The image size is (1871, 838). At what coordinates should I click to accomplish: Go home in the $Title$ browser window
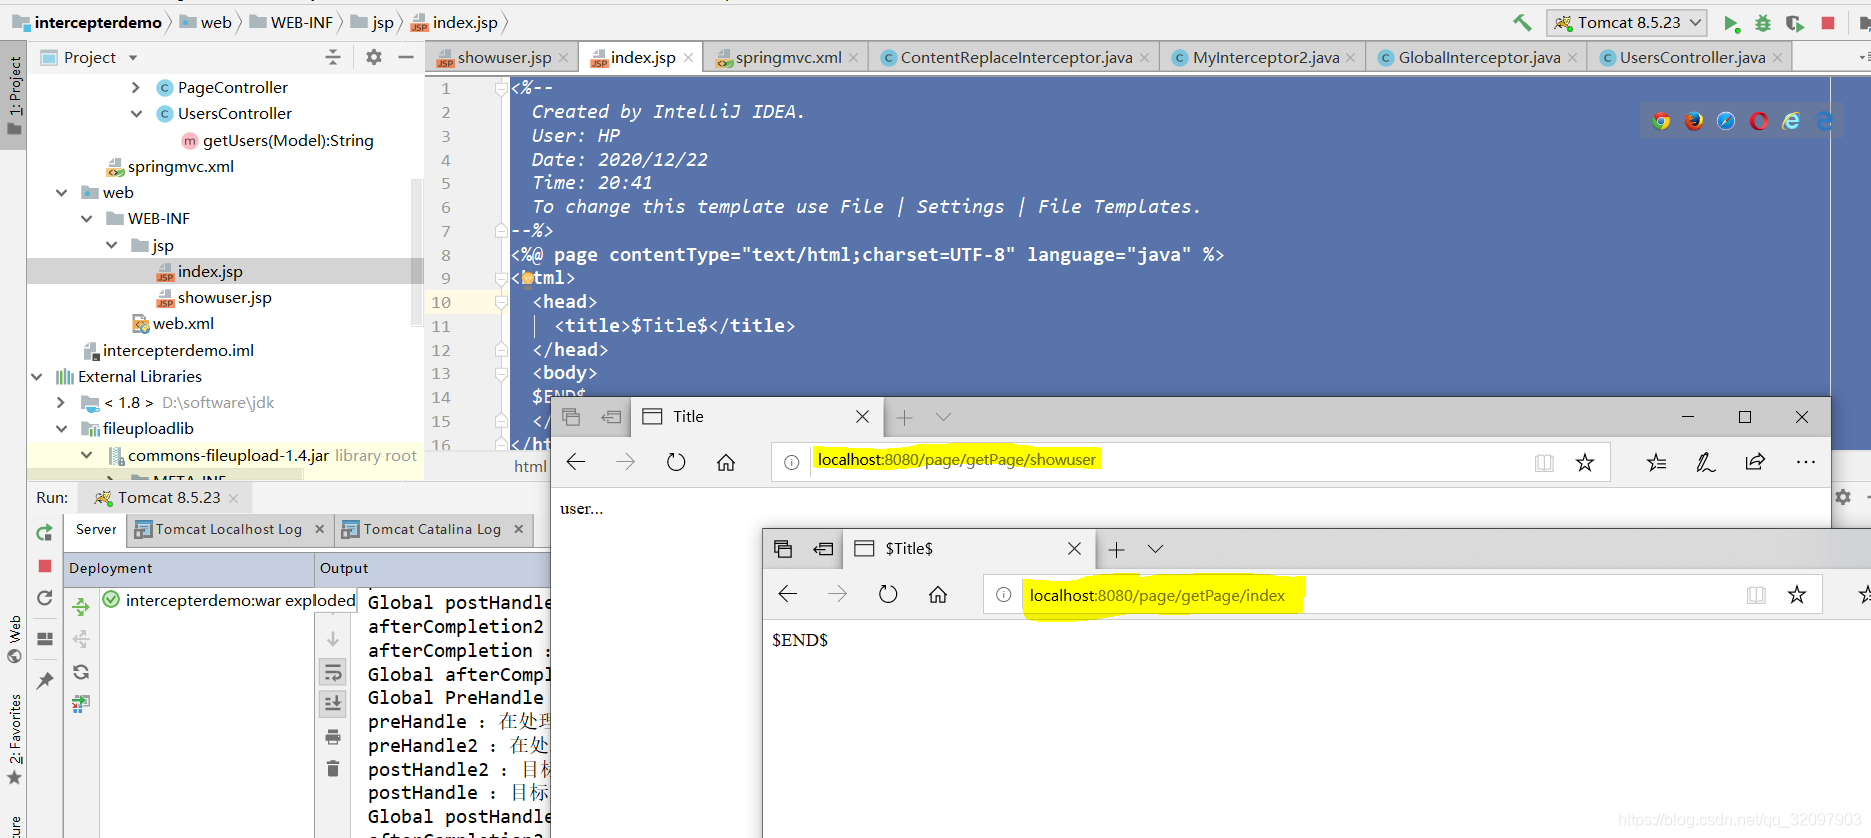click(938, 595)
